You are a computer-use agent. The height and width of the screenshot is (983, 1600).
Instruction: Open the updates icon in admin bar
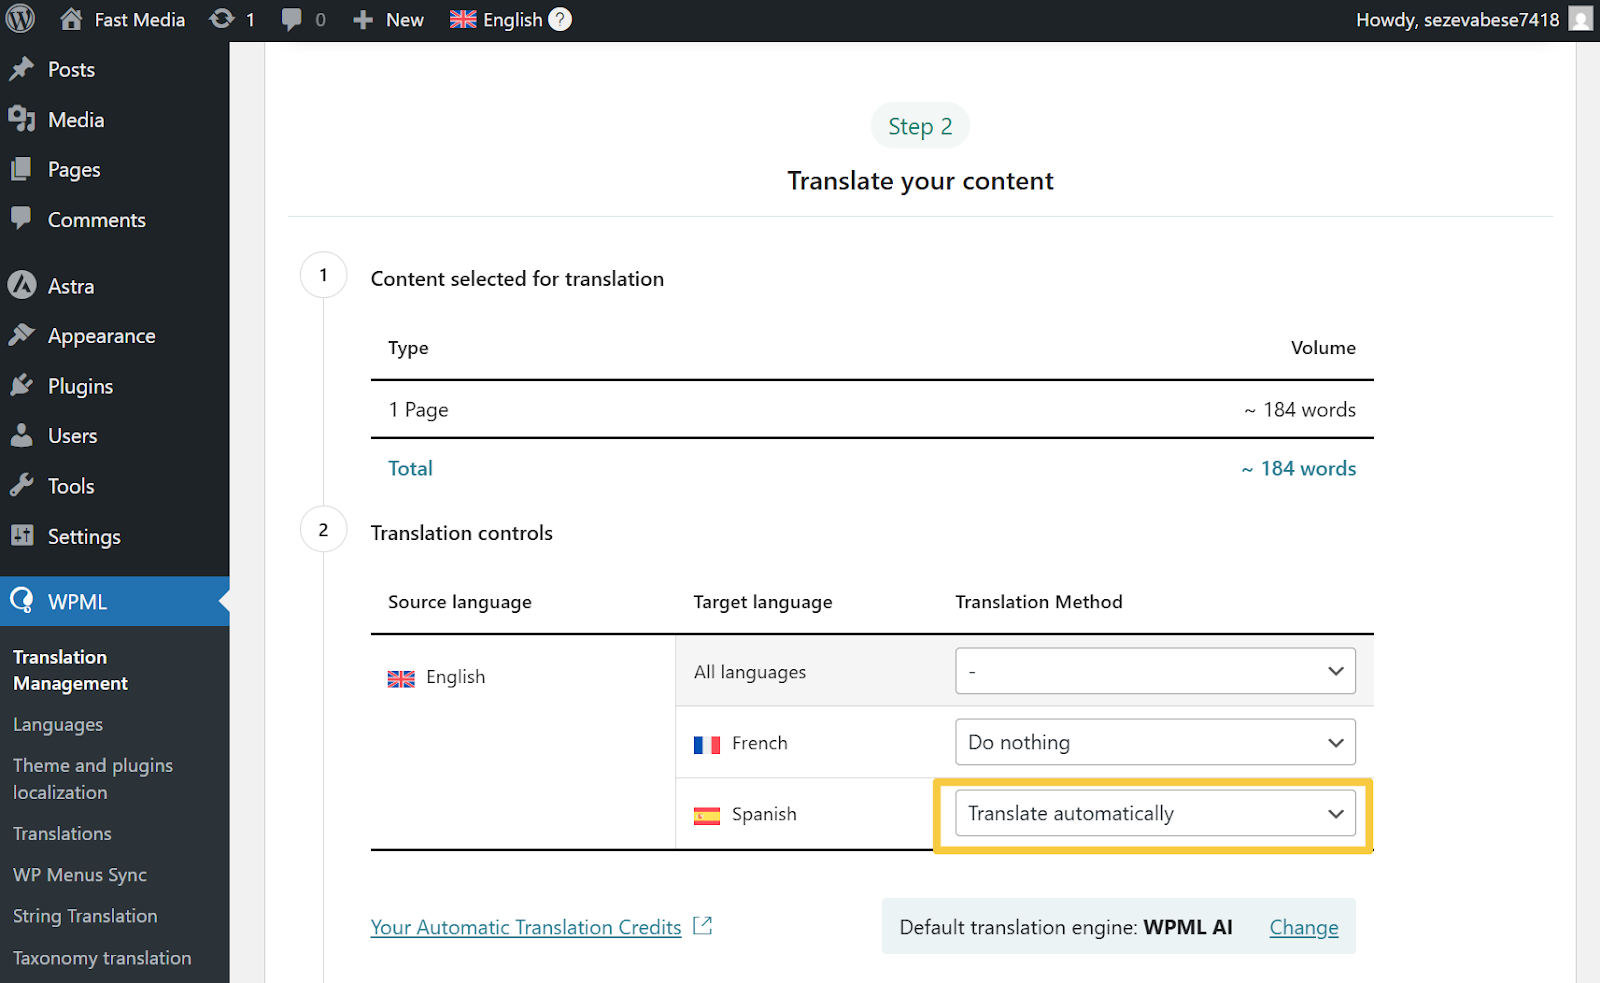point(222,19)
